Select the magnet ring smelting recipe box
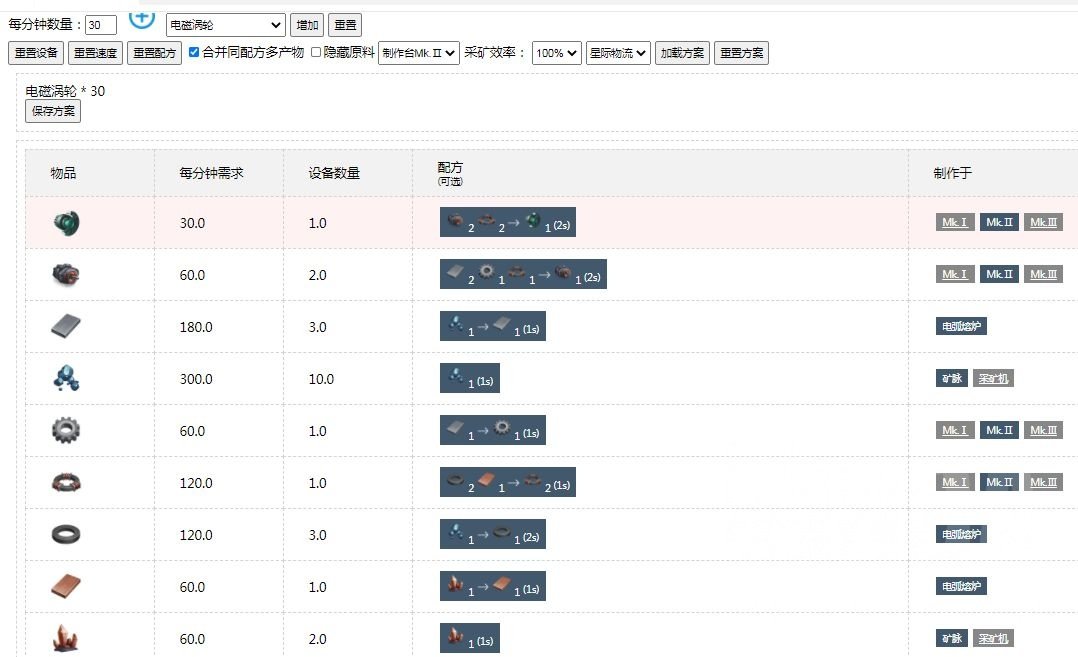Screen dimensions: 1078x657 [492, 535]
